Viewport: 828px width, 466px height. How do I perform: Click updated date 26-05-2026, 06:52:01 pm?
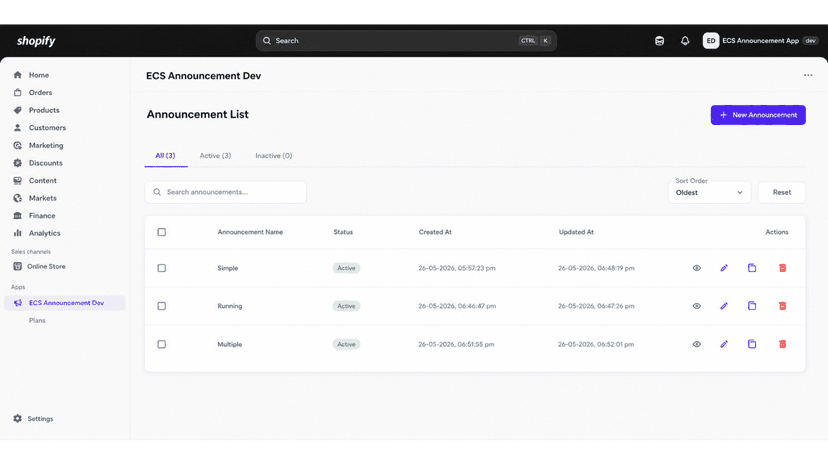pyautogui.click(x=596, y=344)
